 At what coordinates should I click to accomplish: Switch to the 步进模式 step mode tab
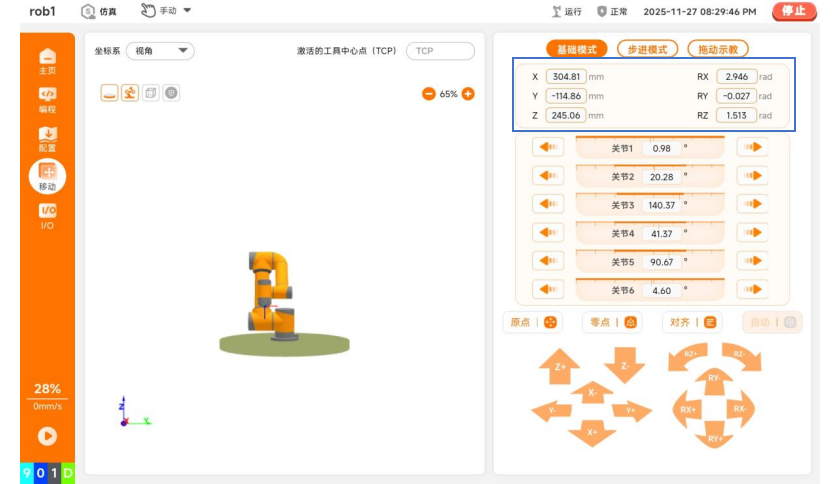coord(647,49)
